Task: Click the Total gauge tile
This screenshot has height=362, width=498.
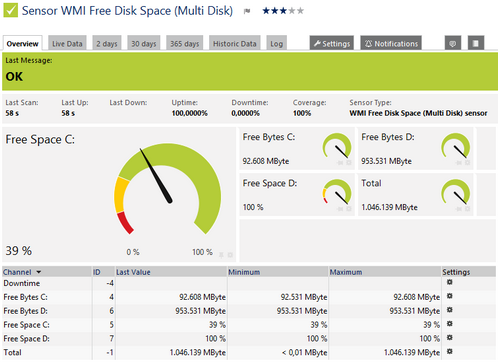Action: pos(415,195)
